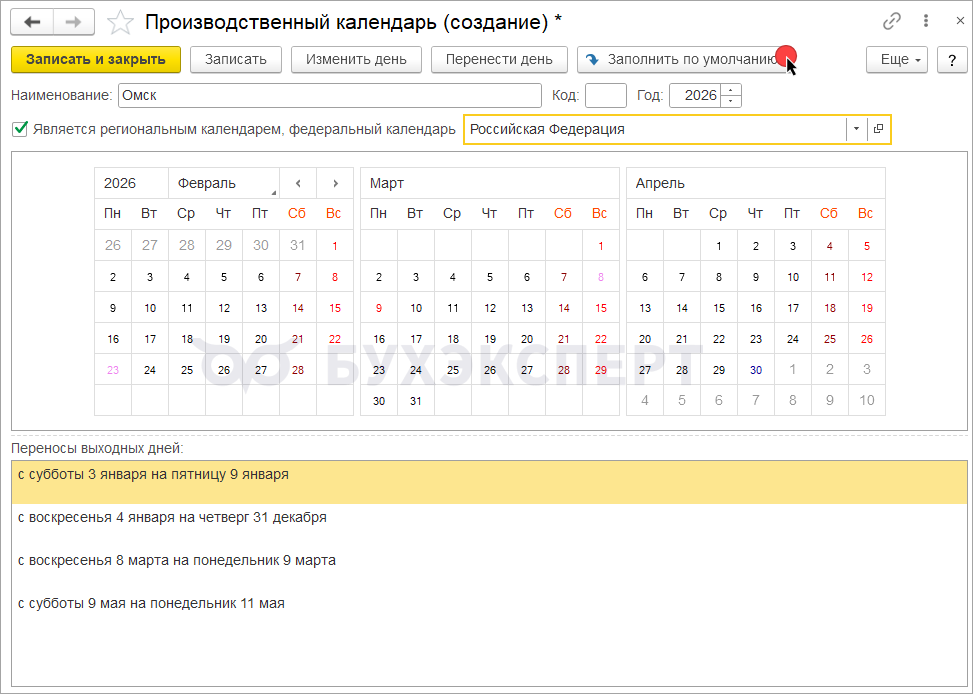The width and height of the screenshot is (973, 694).
Task: Expand the federal calendar dropdown list
Action: tap(856, 129)
